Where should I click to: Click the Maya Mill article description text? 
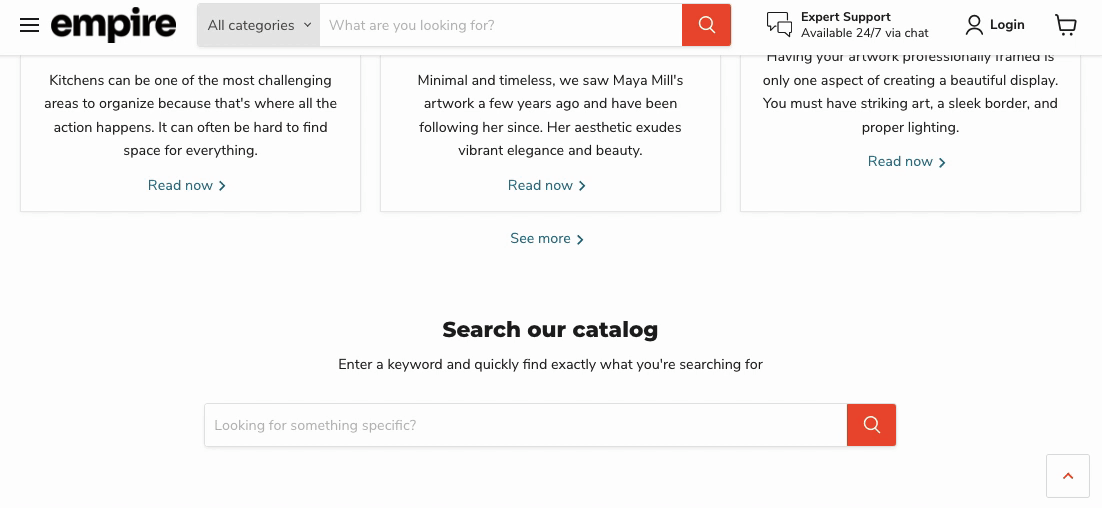coord(550,115)
